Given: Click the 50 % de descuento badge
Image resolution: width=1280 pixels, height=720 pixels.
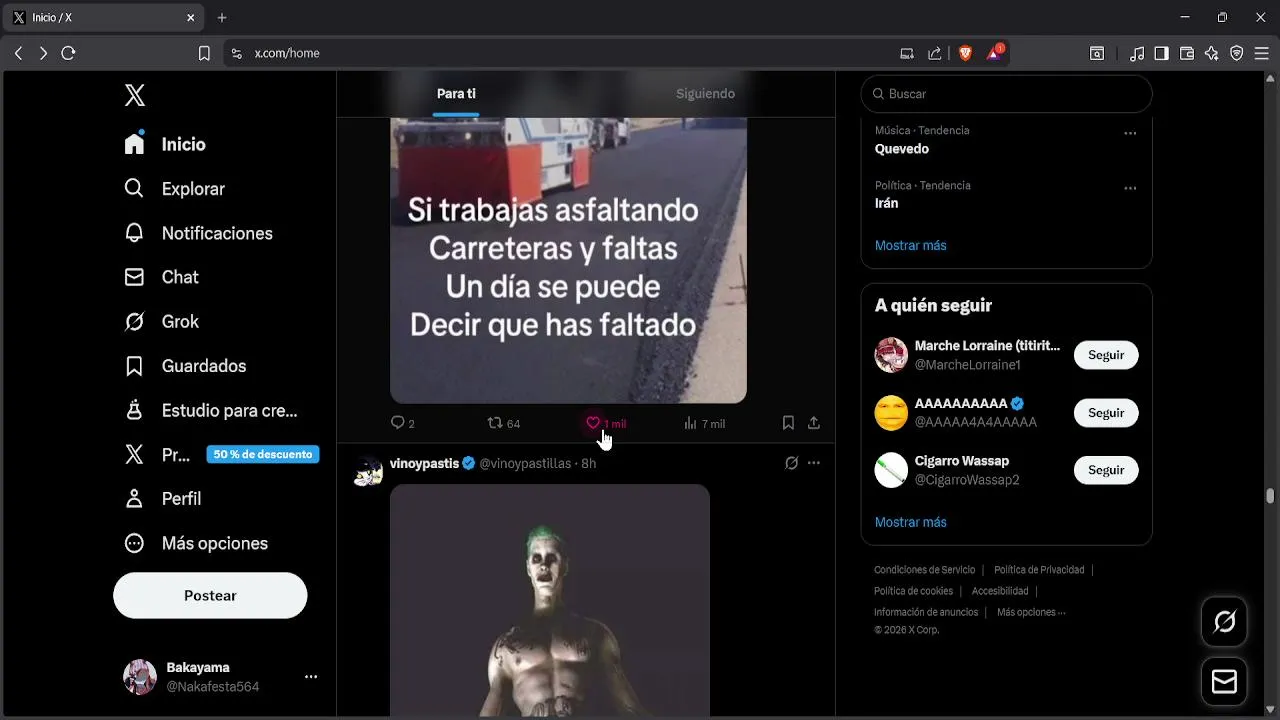Looking at the screenshot, I should (x=263, y=454).
